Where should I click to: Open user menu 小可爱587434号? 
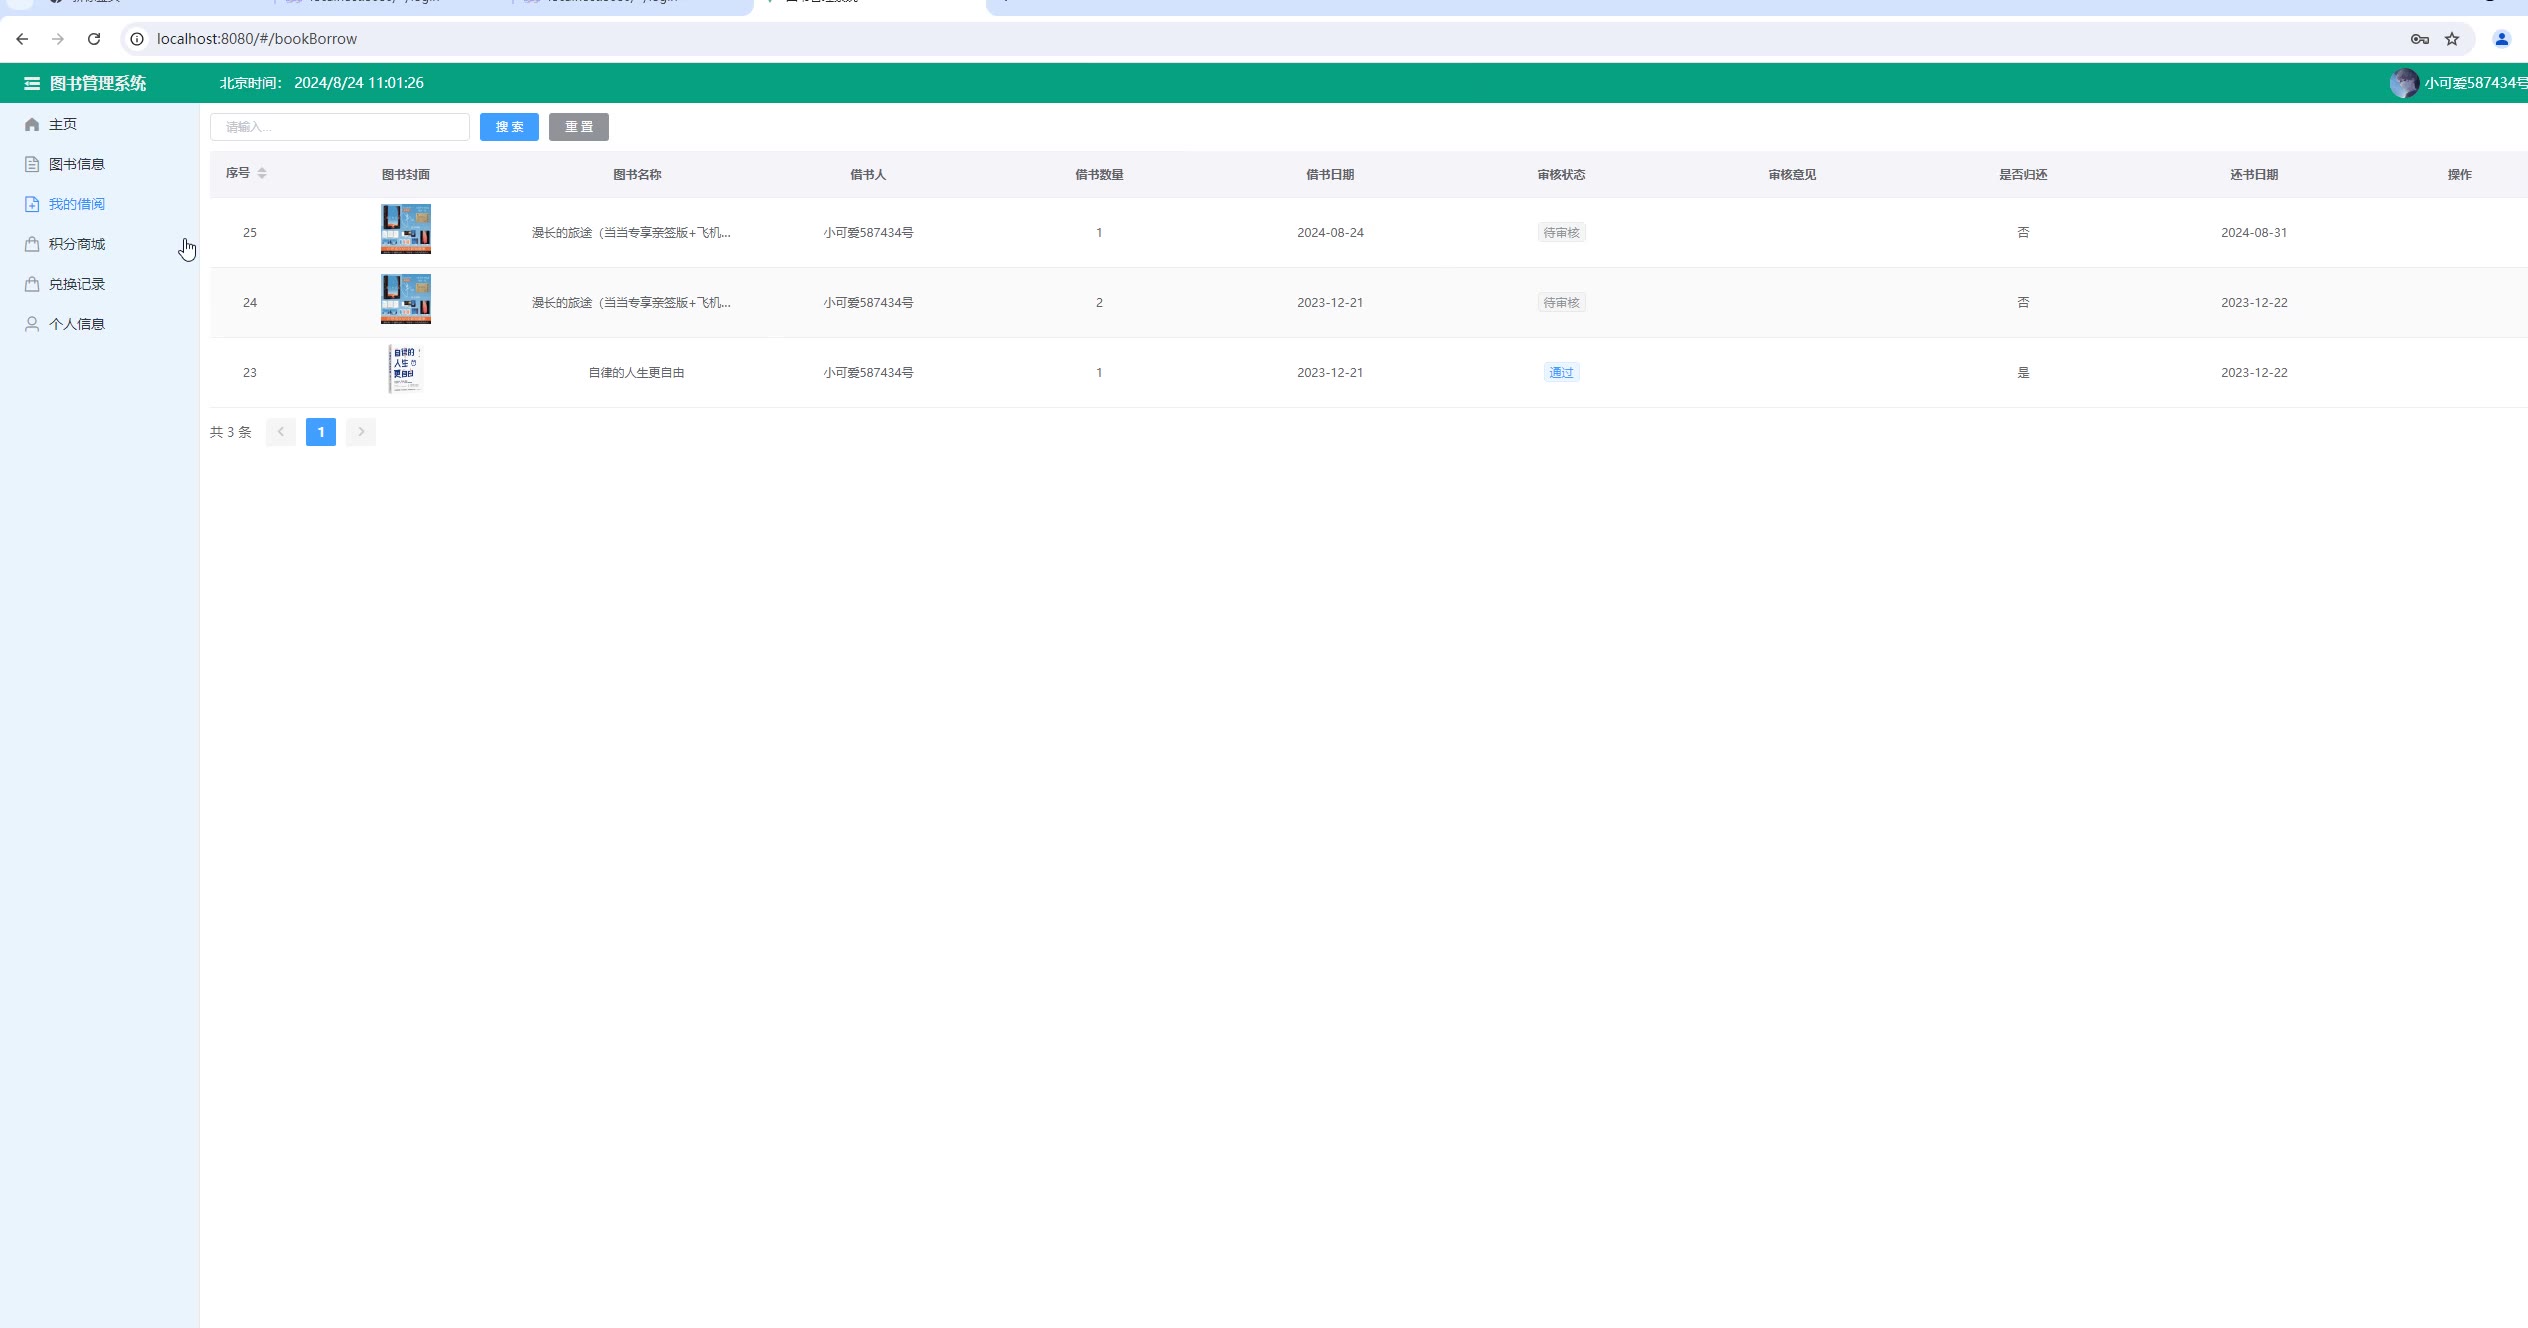click(2475, 83)
